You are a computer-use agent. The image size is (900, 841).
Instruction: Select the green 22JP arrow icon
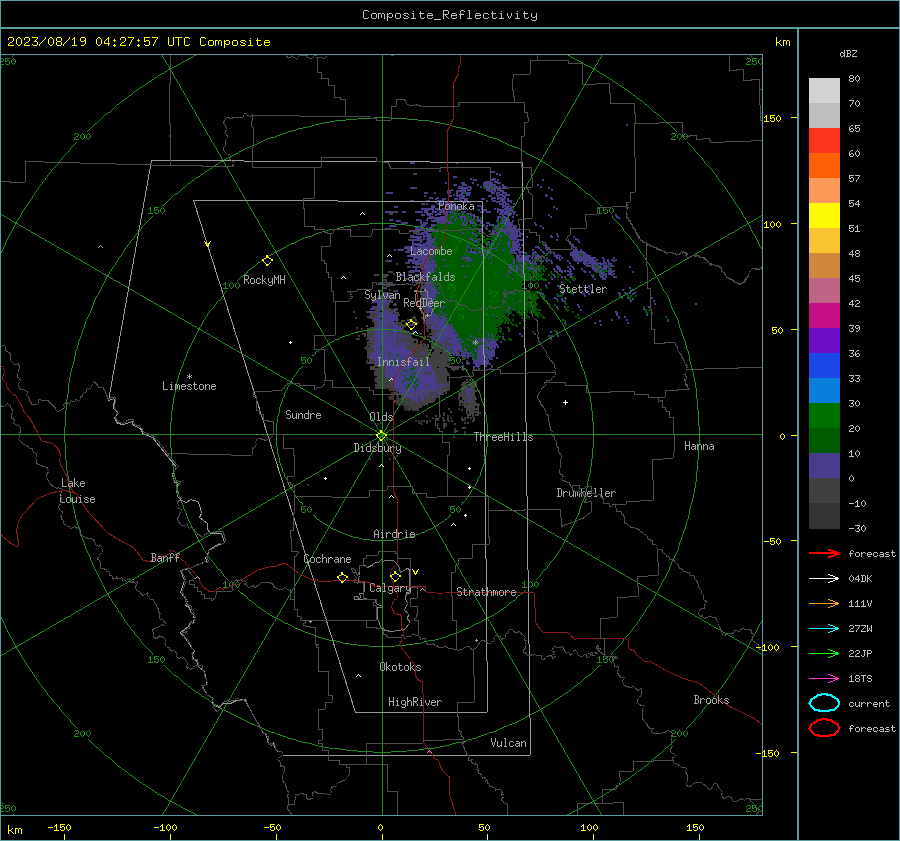[824, 653]
